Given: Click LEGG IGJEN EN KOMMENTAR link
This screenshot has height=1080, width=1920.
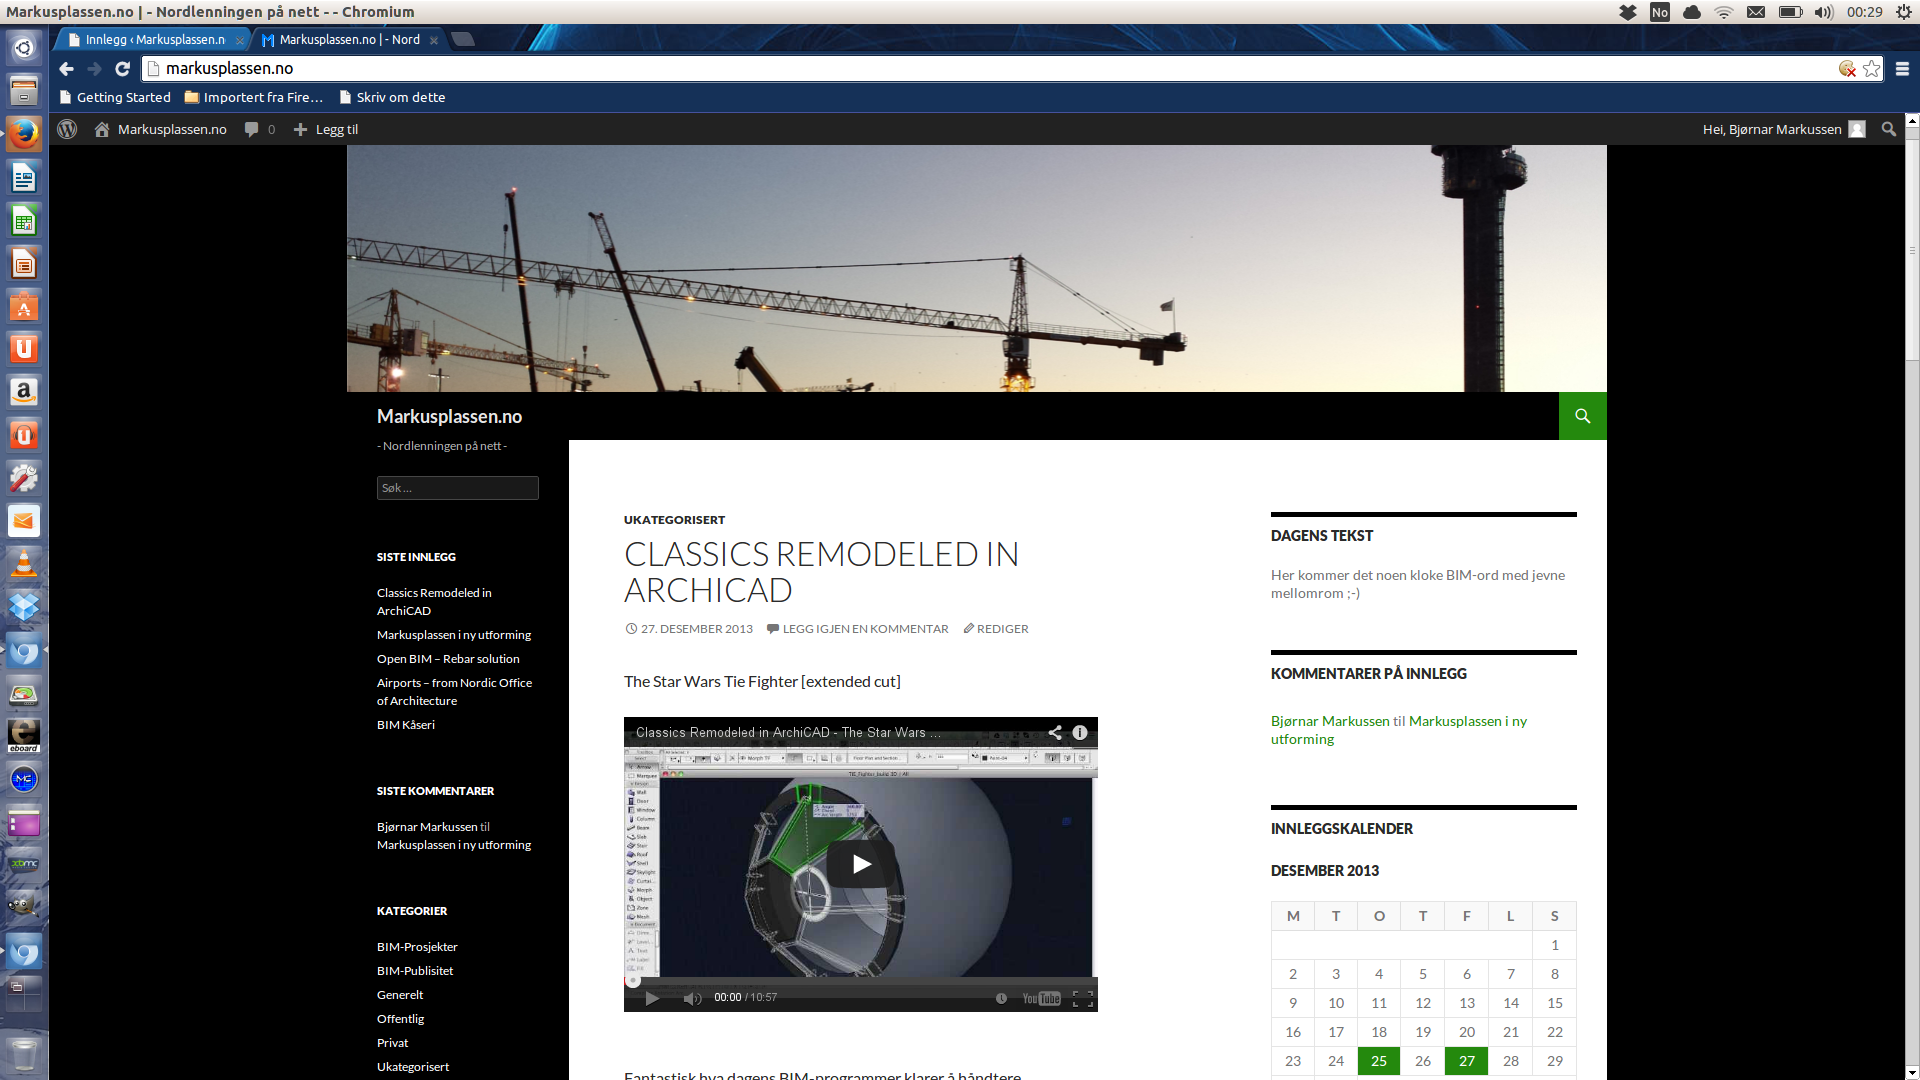Looking at the screenshot, I should (857, 629).
